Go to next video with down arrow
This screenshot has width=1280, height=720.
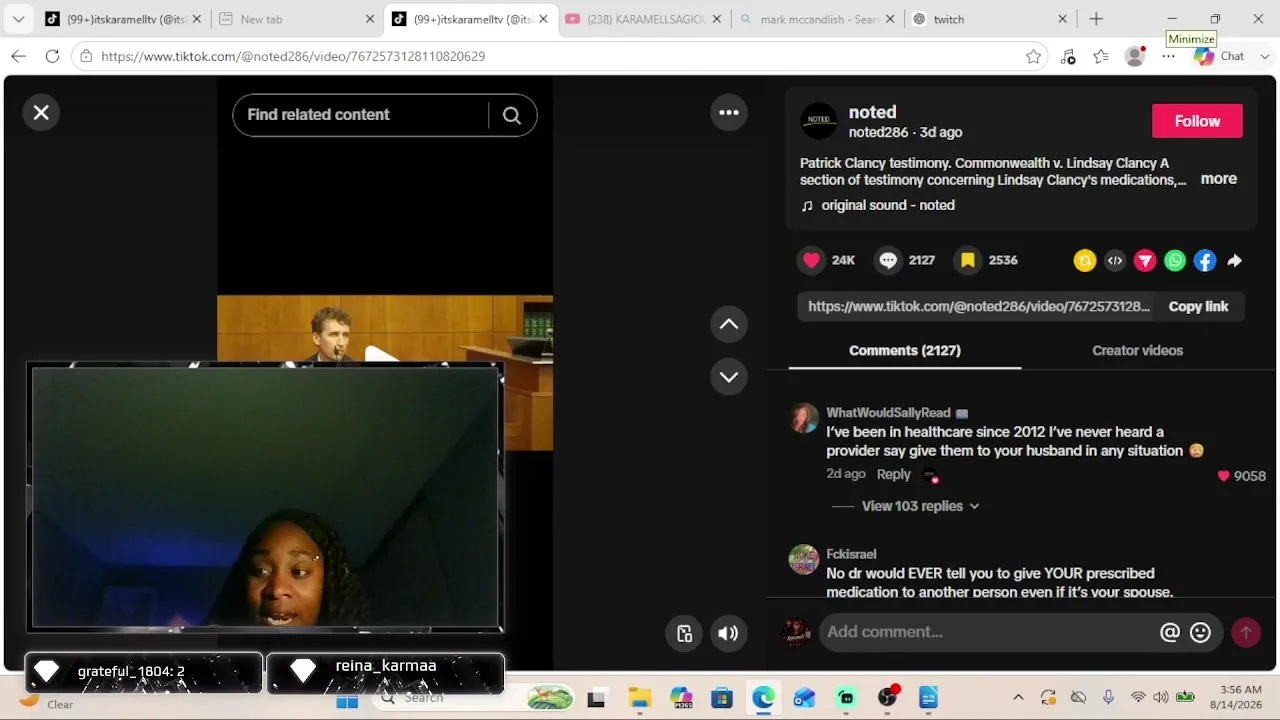point(729,377)
